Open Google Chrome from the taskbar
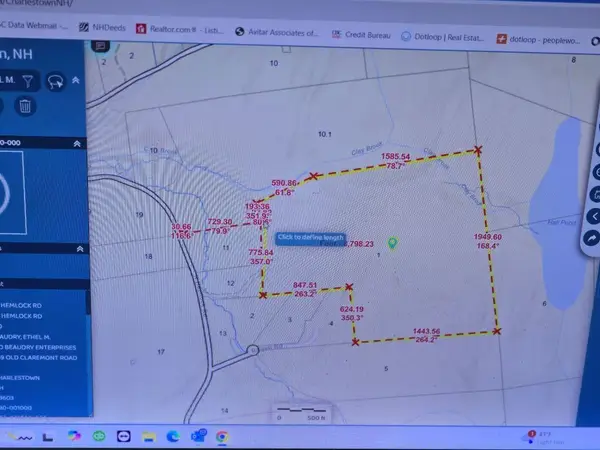The image size is (600, 450). (221, 436)
